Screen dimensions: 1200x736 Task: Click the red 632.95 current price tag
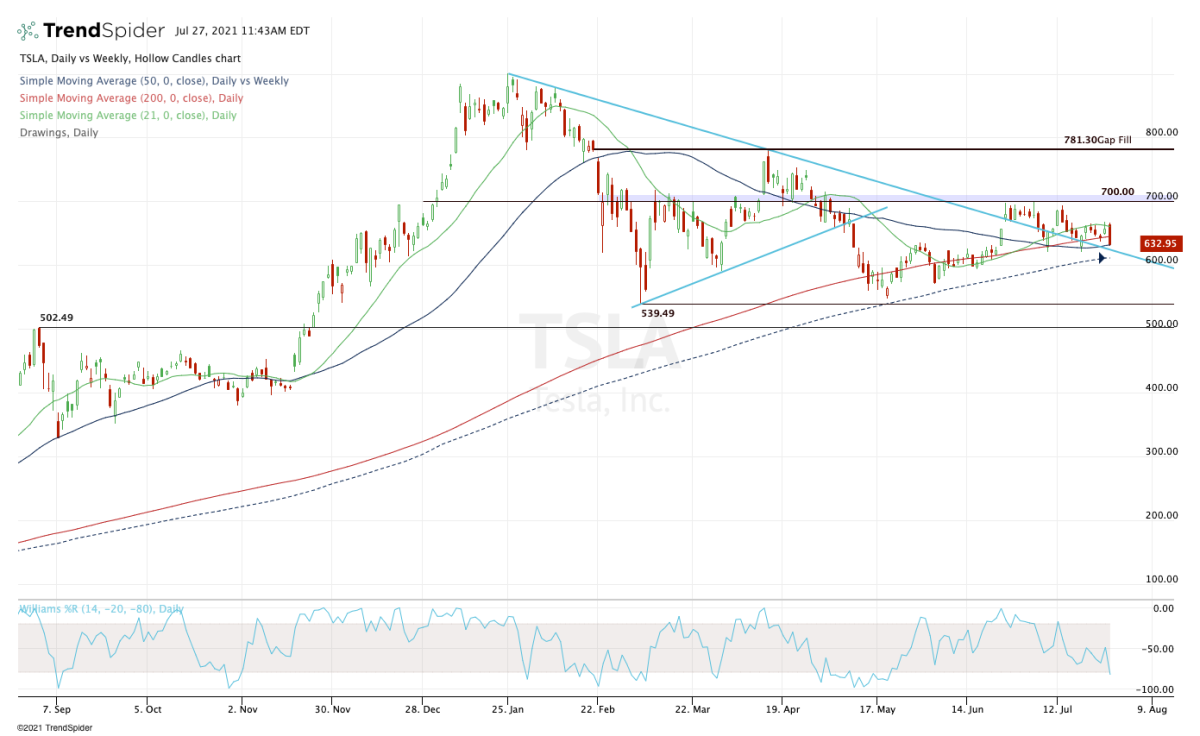[1160, 243]
